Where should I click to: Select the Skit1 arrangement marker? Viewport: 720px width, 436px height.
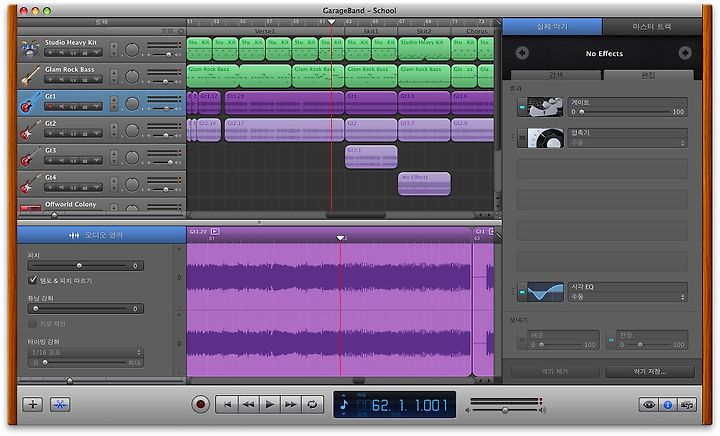pos(371,31)
